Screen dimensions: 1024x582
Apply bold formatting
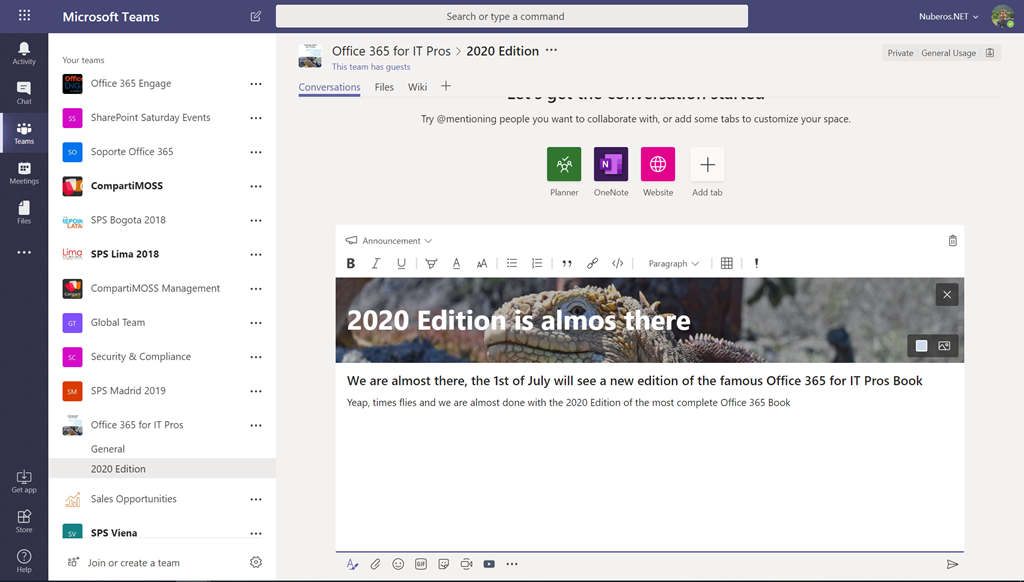coord(351,263)
